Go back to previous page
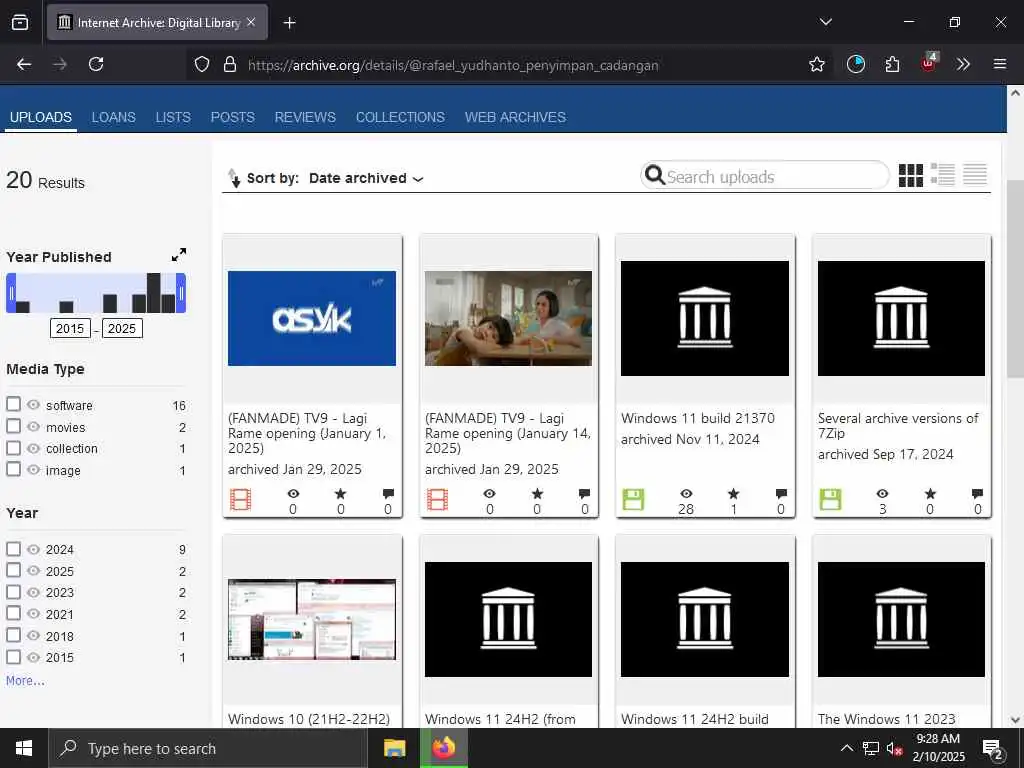1024x768 pixels. point(24,64)
